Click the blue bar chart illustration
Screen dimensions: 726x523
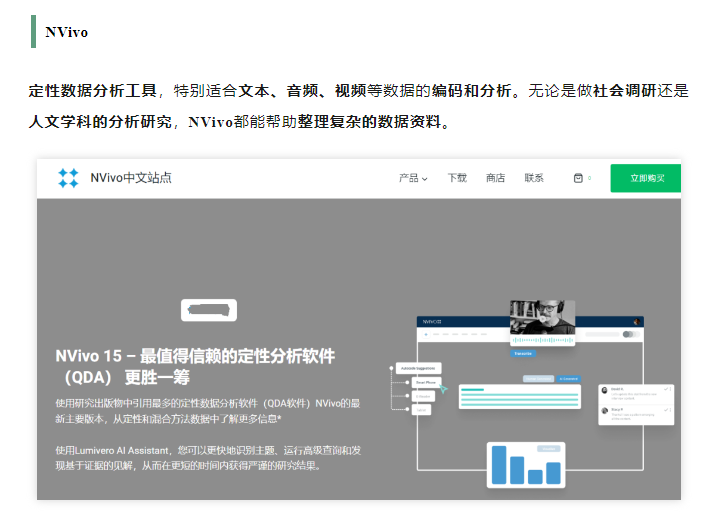(526, 465)
